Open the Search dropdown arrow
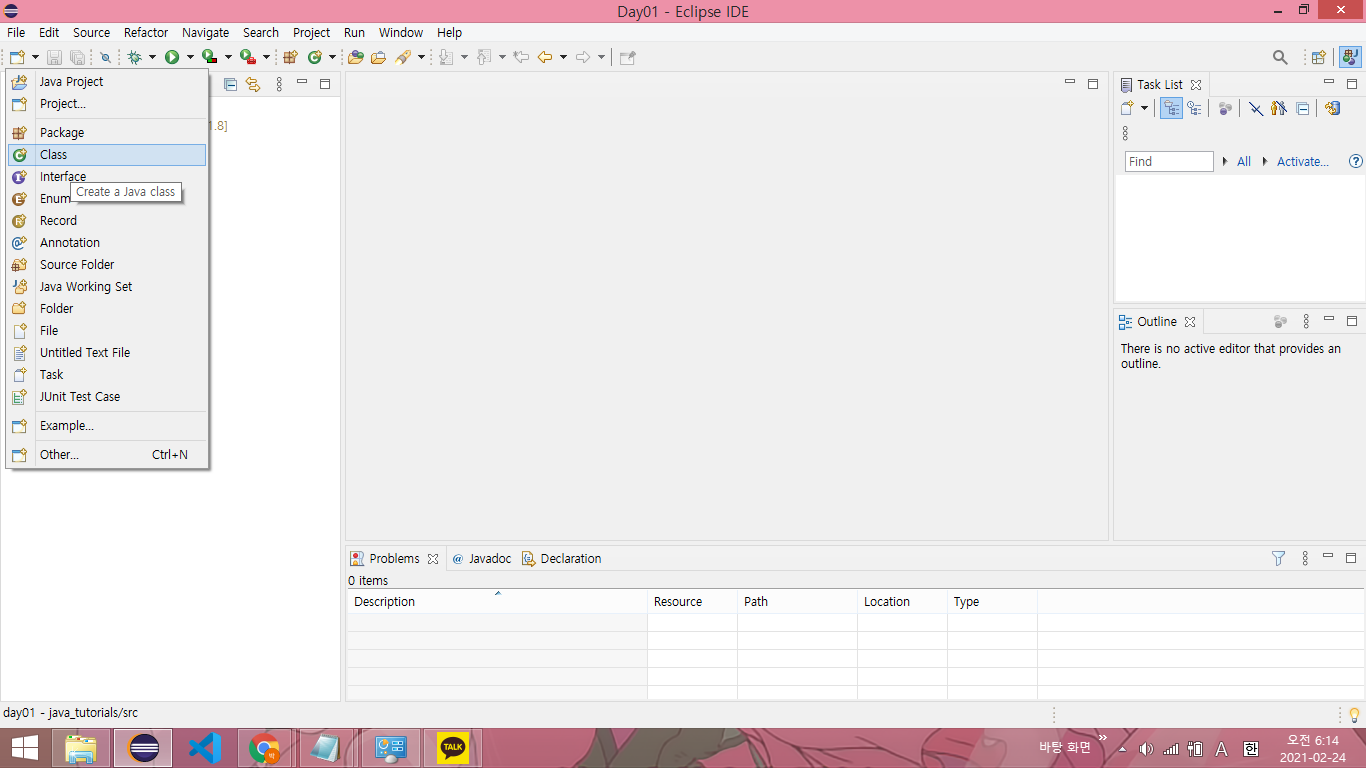The width and height of the screenshot is (1366, 768). click(x=421, y=57)
